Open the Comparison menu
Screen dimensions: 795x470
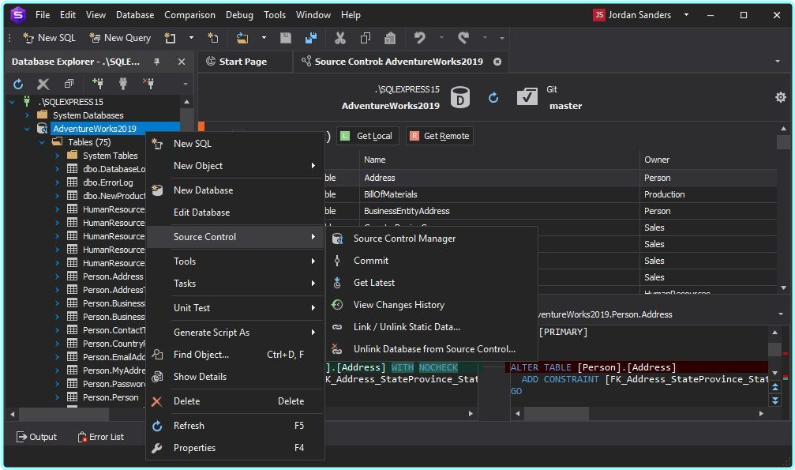coord(190,15)
